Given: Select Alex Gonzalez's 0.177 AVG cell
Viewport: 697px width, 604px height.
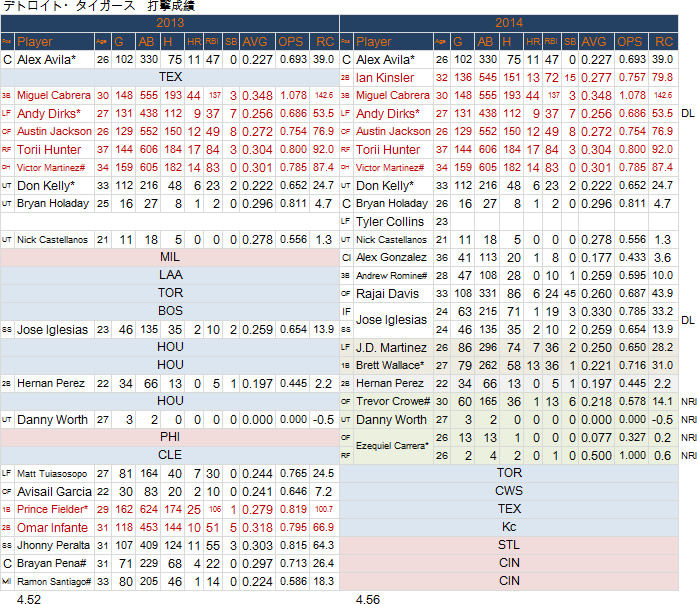Looking at the screenshot, I should (x=596, y=258).
